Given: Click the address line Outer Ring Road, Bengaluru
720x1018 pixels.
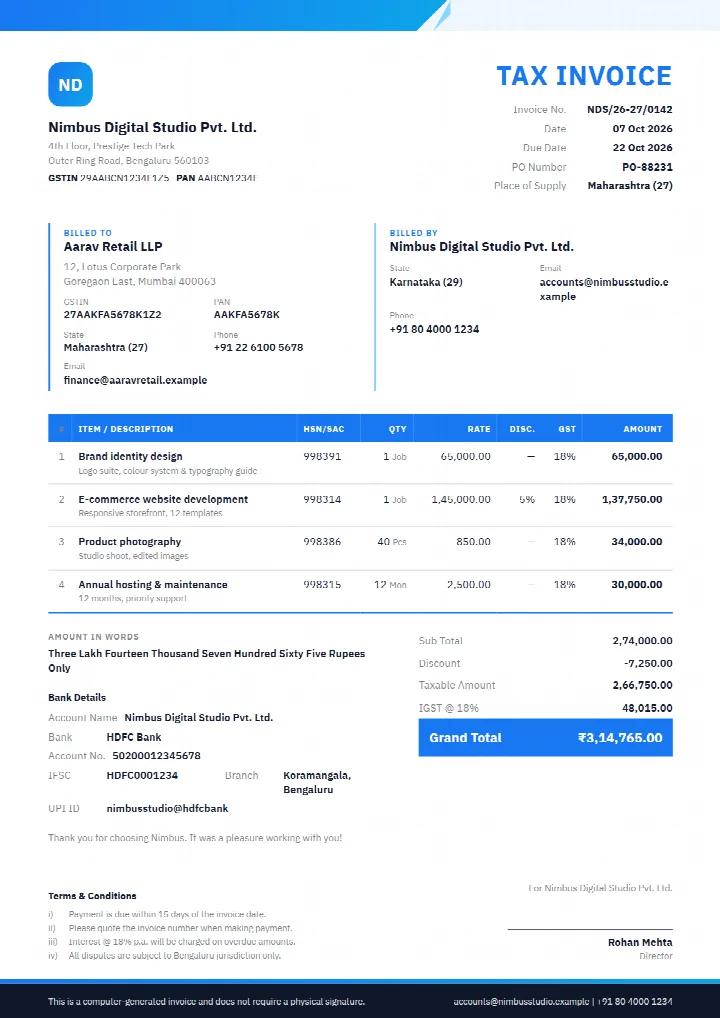Looking at the screenshot, I should (x=129, y=160).
